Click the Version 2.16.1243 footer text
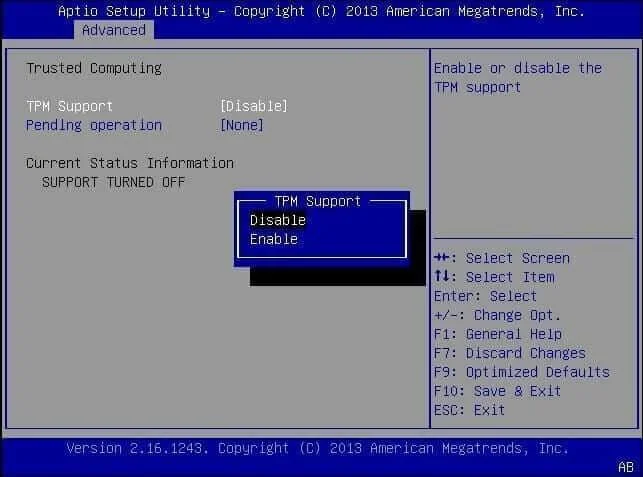This screenshot has width=643, height=477. (x=317, y=448)
